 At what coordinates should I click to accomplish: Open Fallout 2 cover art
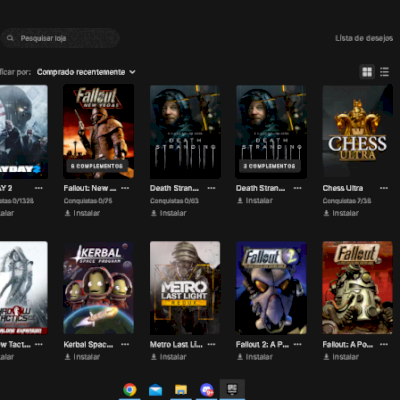271,288
